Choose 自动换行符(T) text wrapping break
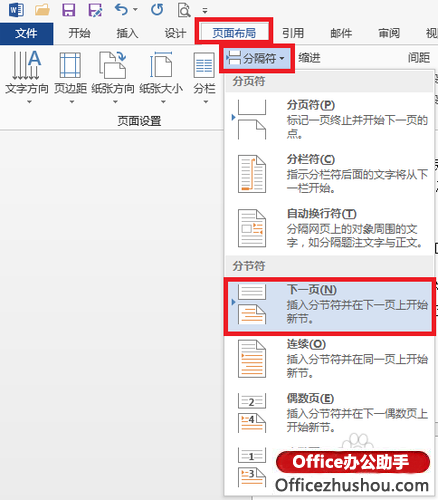Viewport: 438px width, 500px height. coord(329,228)
